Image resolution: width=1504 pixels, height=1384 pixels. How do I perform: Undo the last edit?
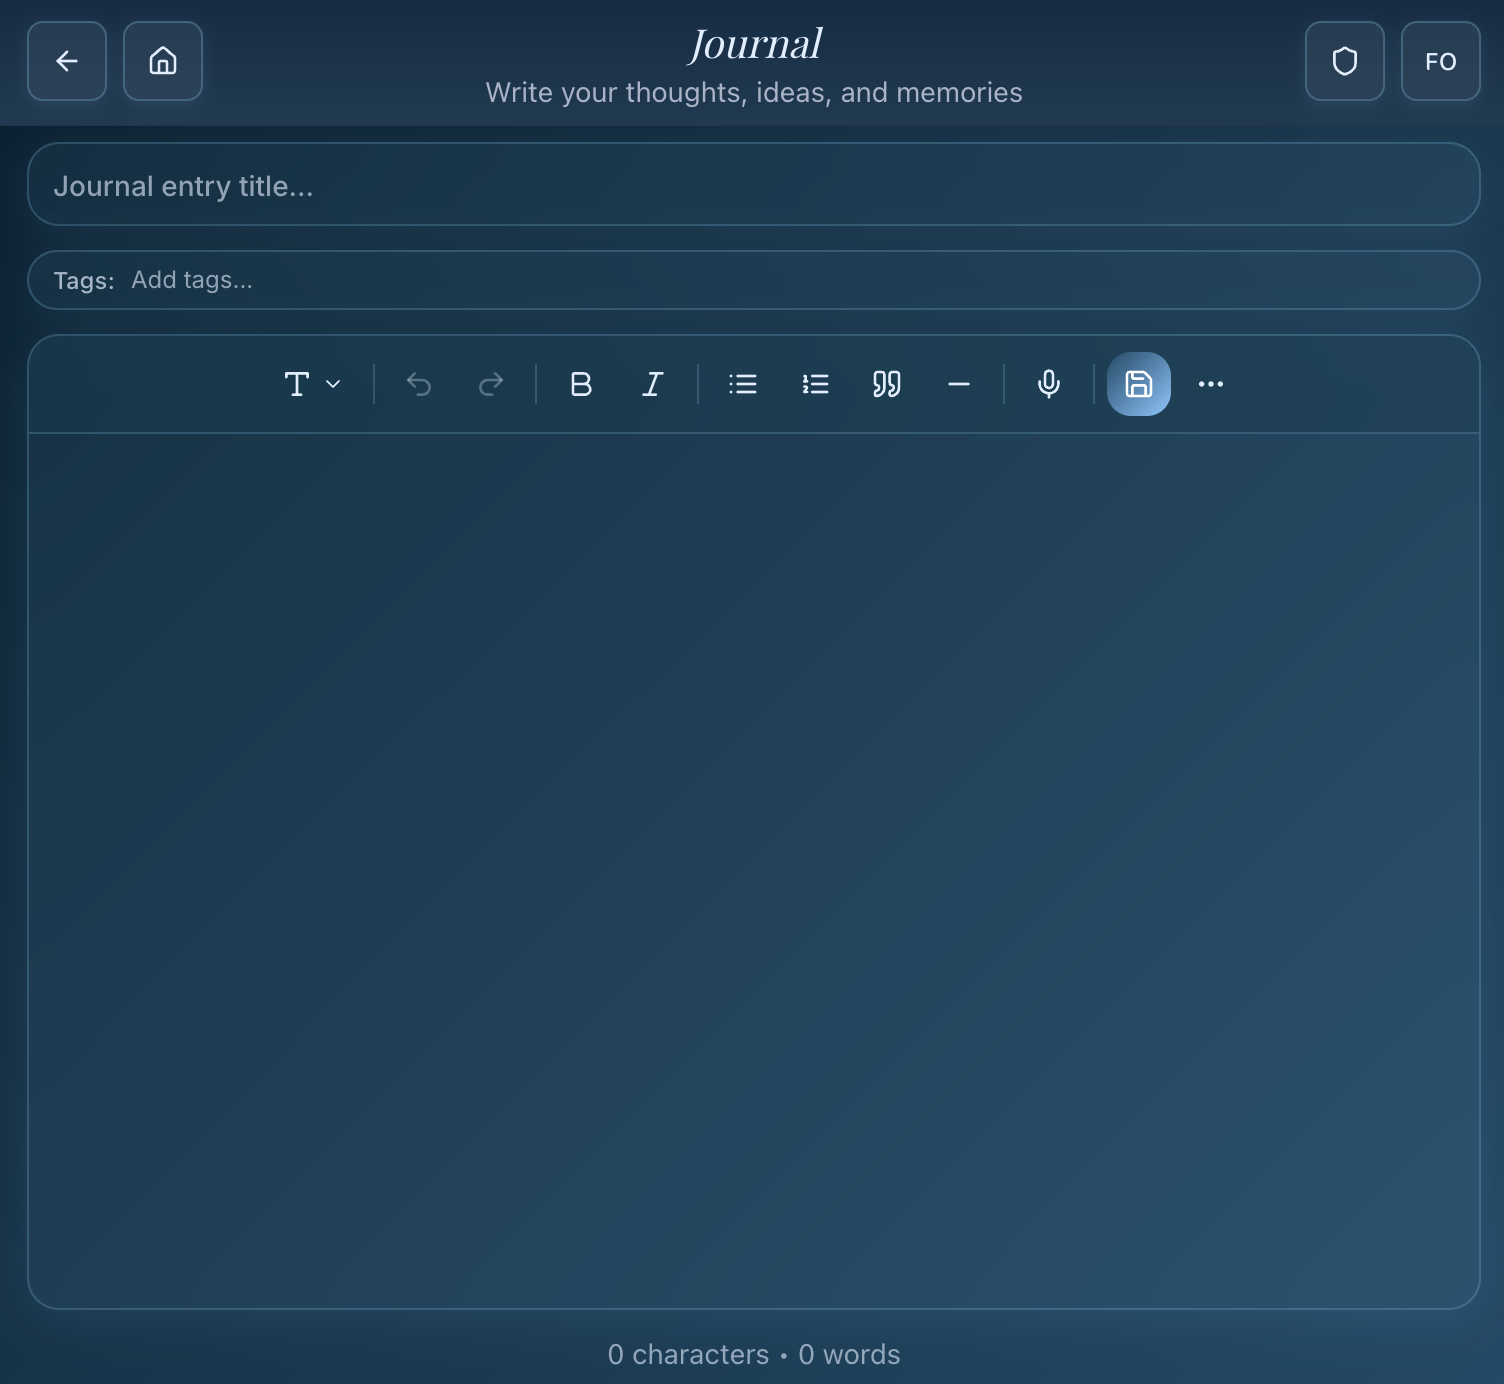[x=419, y=384]
